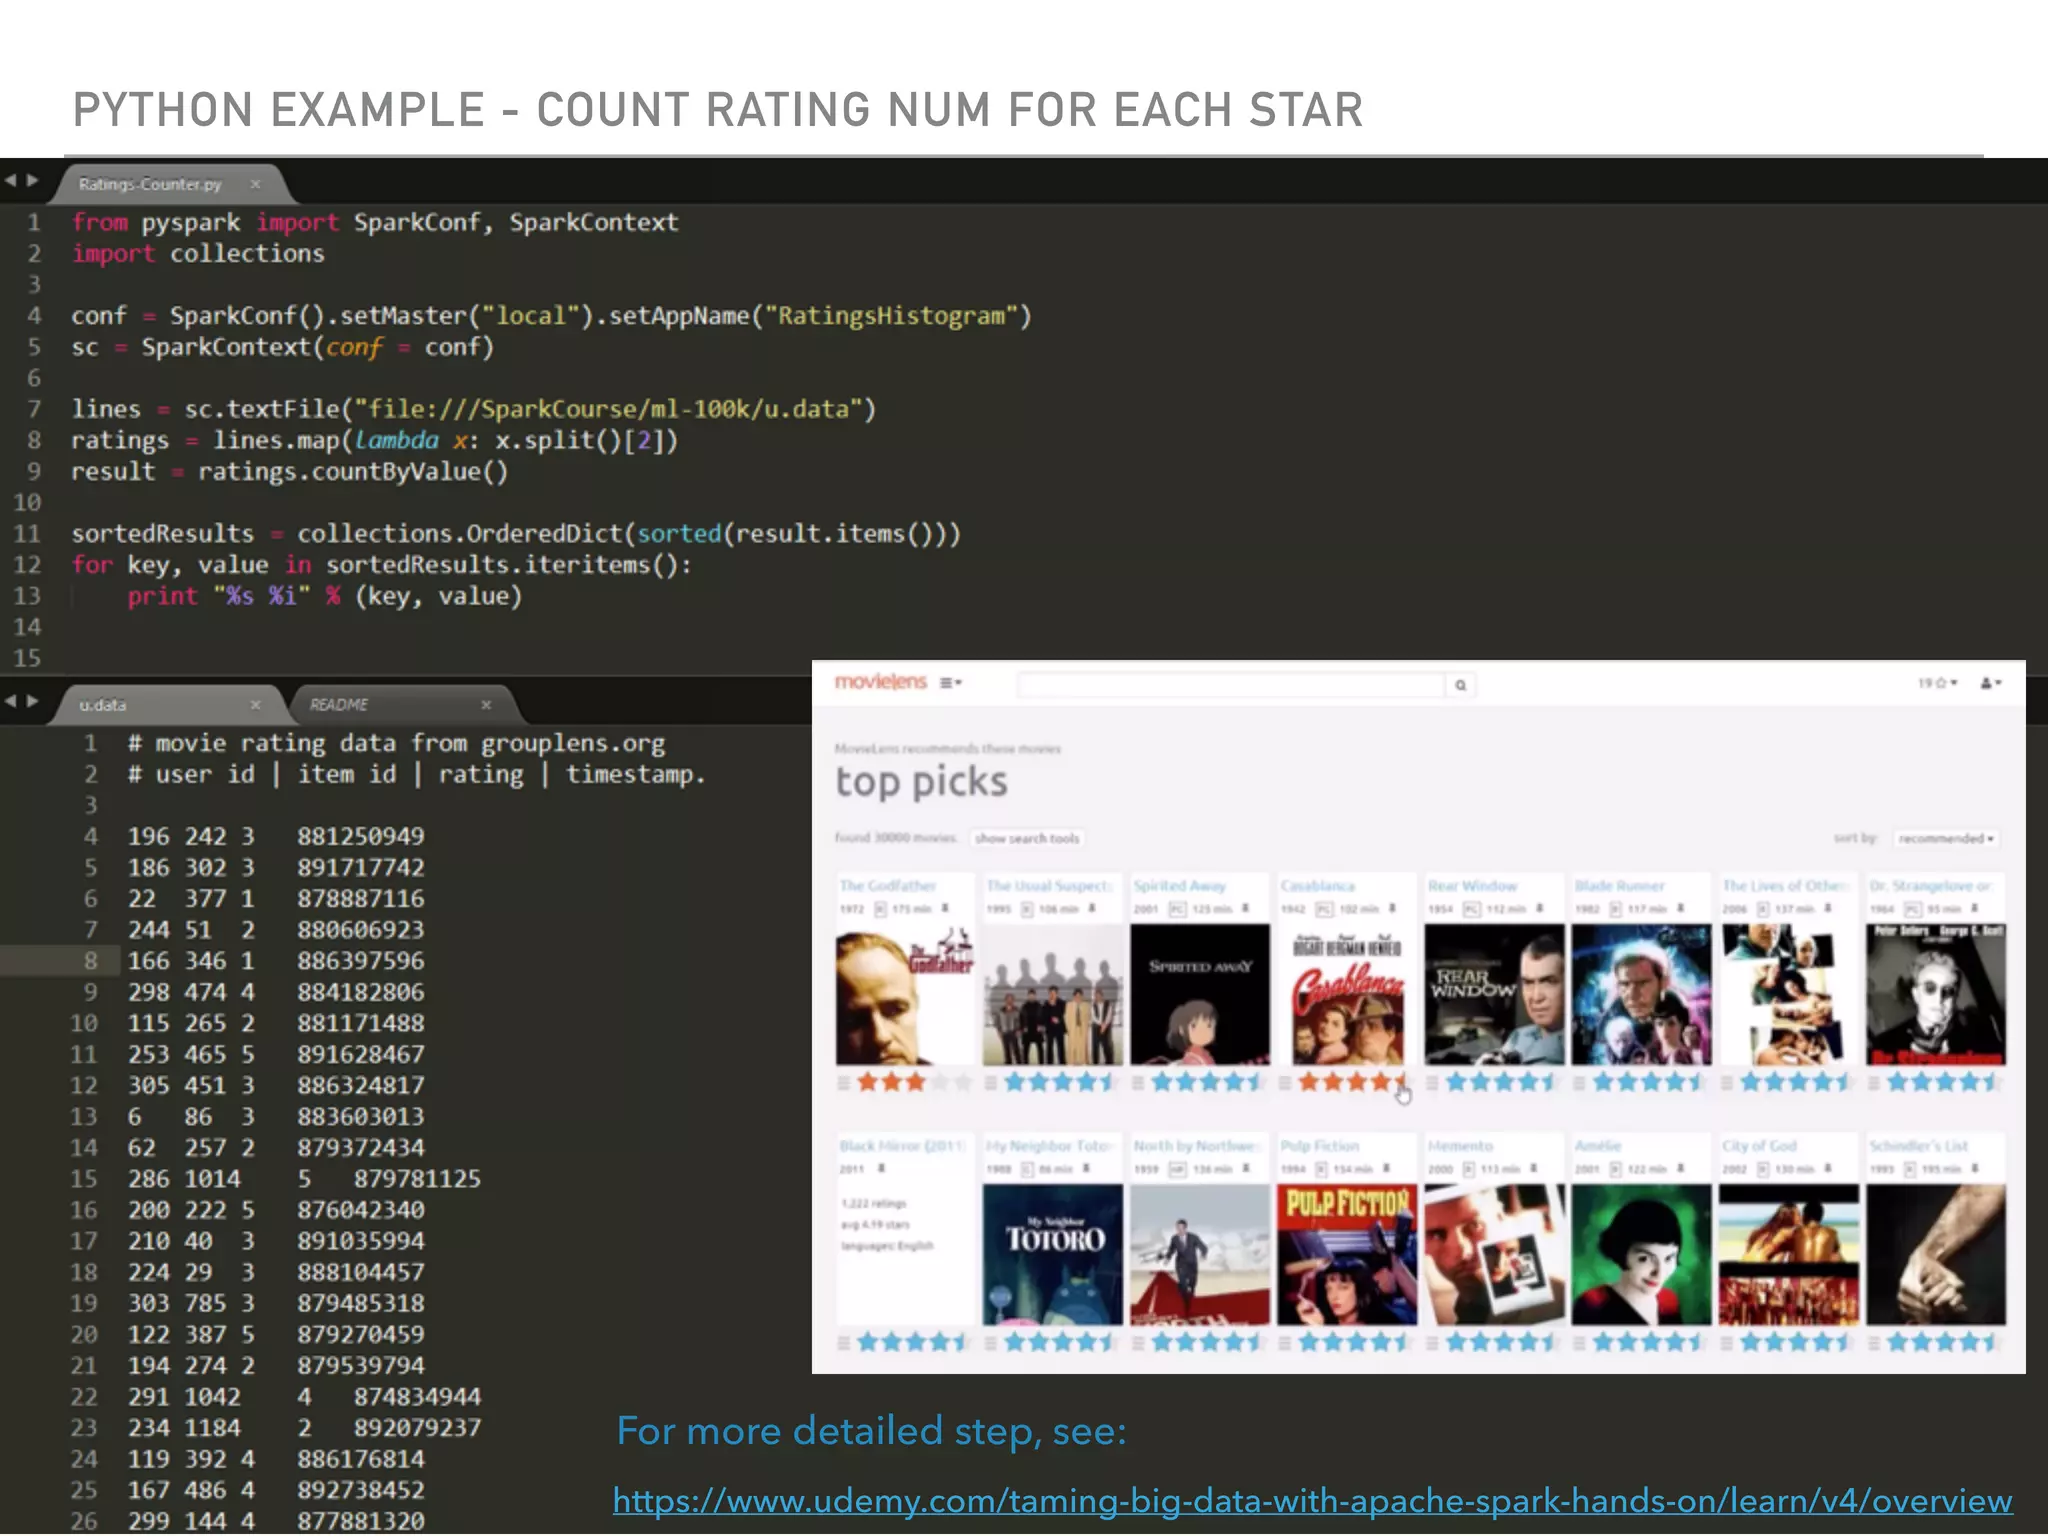2048x1536 pixels.
Task: Click the wishlist bookmark icon for Rear Window
Action: point(1539,909)
